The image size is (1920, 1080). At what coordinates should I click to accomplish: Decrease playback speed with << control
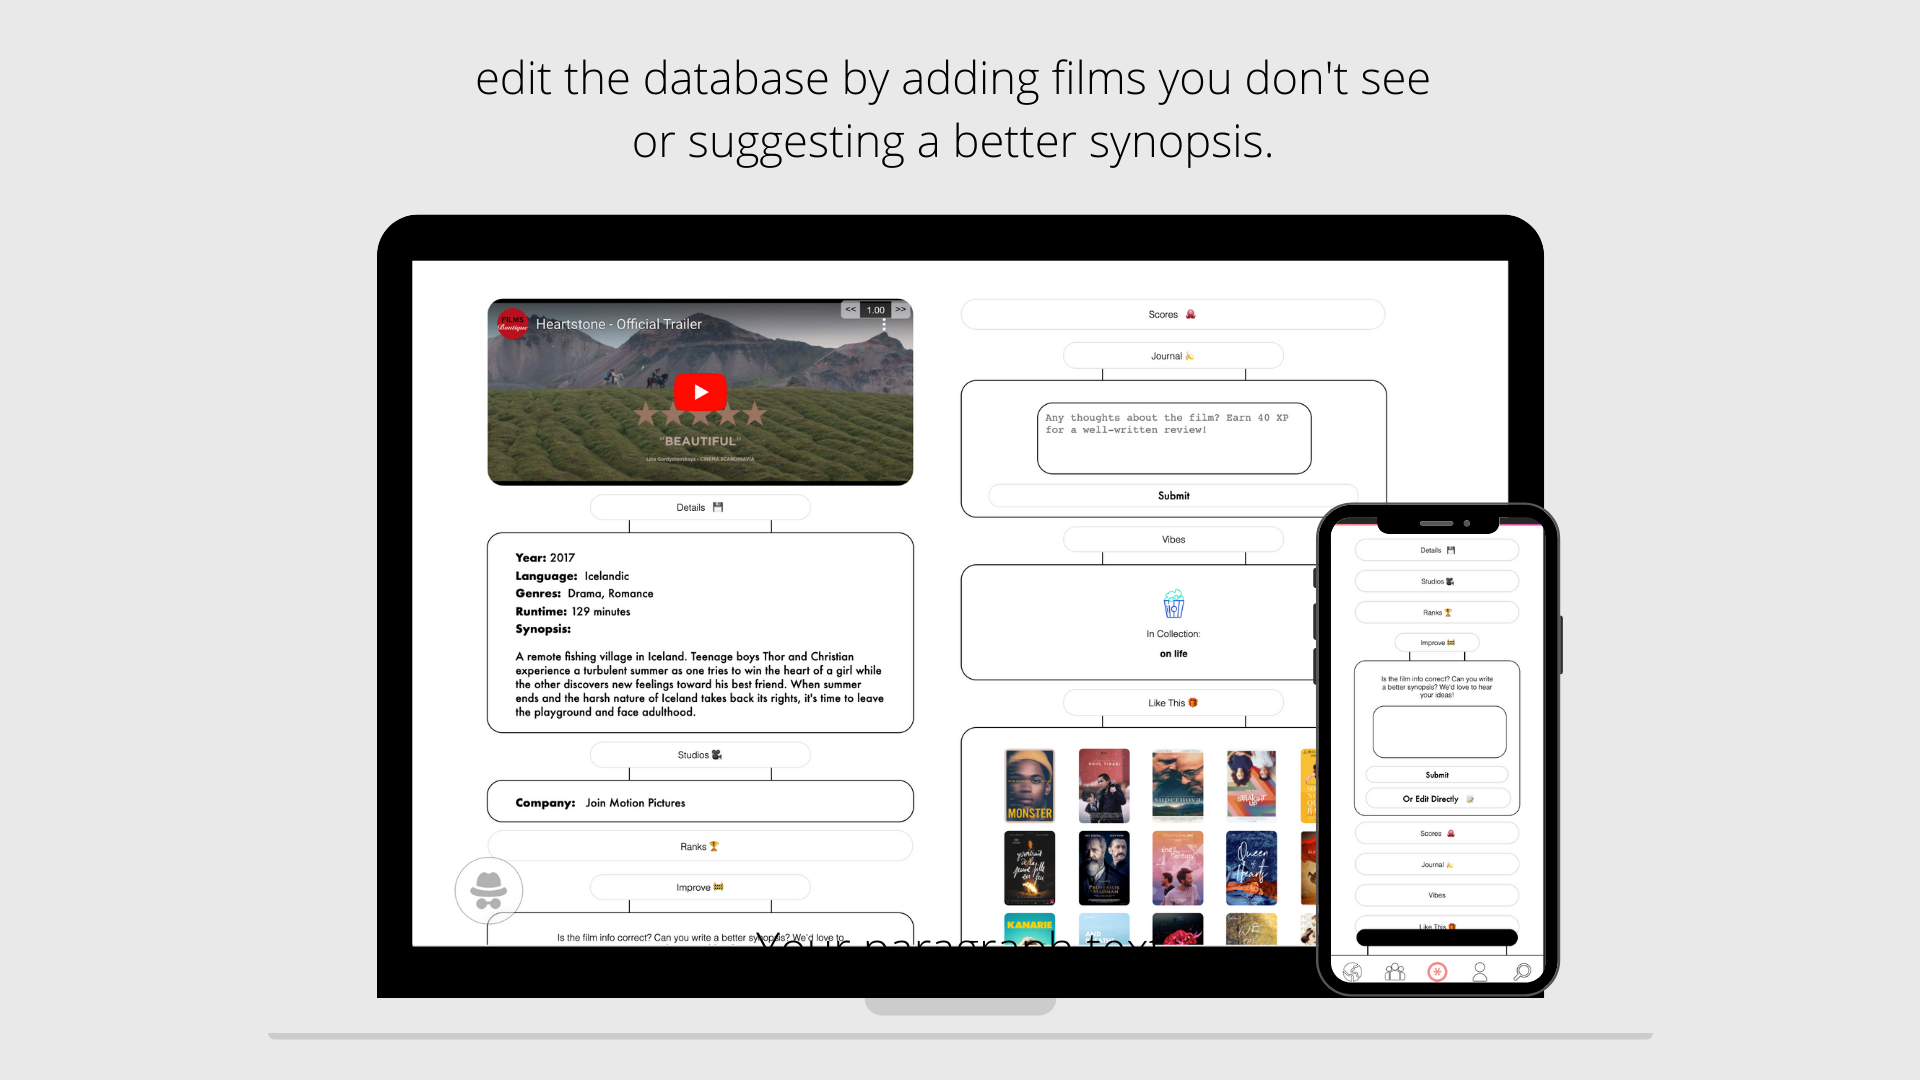[x=851, y=310]
